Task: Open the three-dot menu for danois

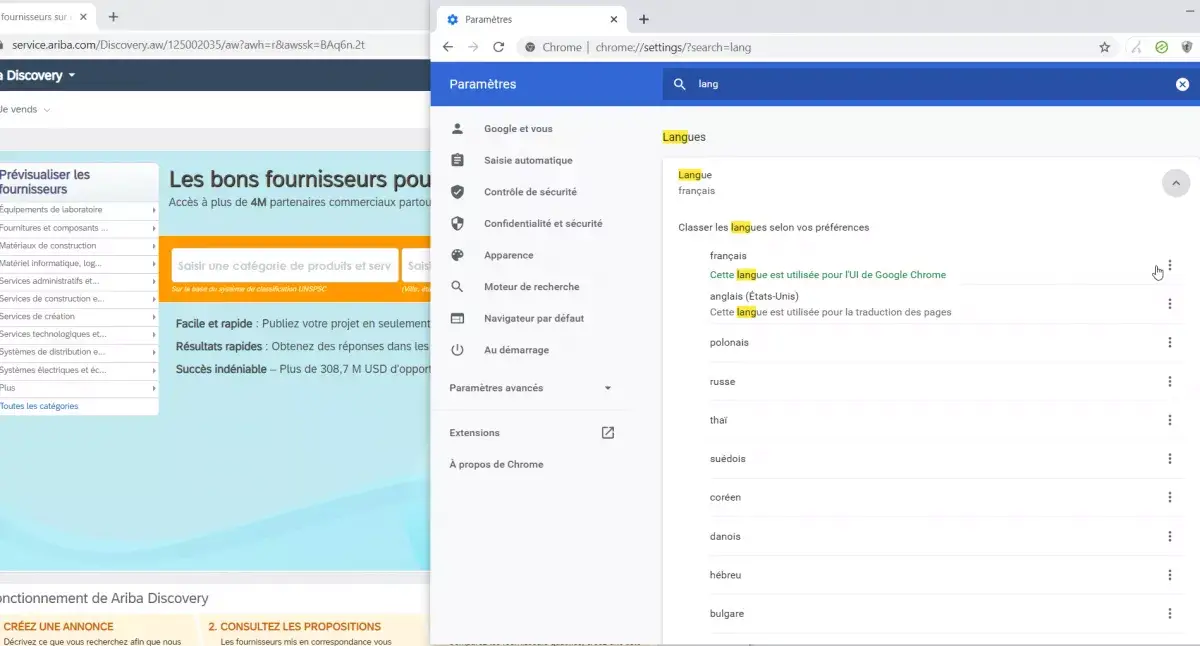Action: [x=1170, y=537]
